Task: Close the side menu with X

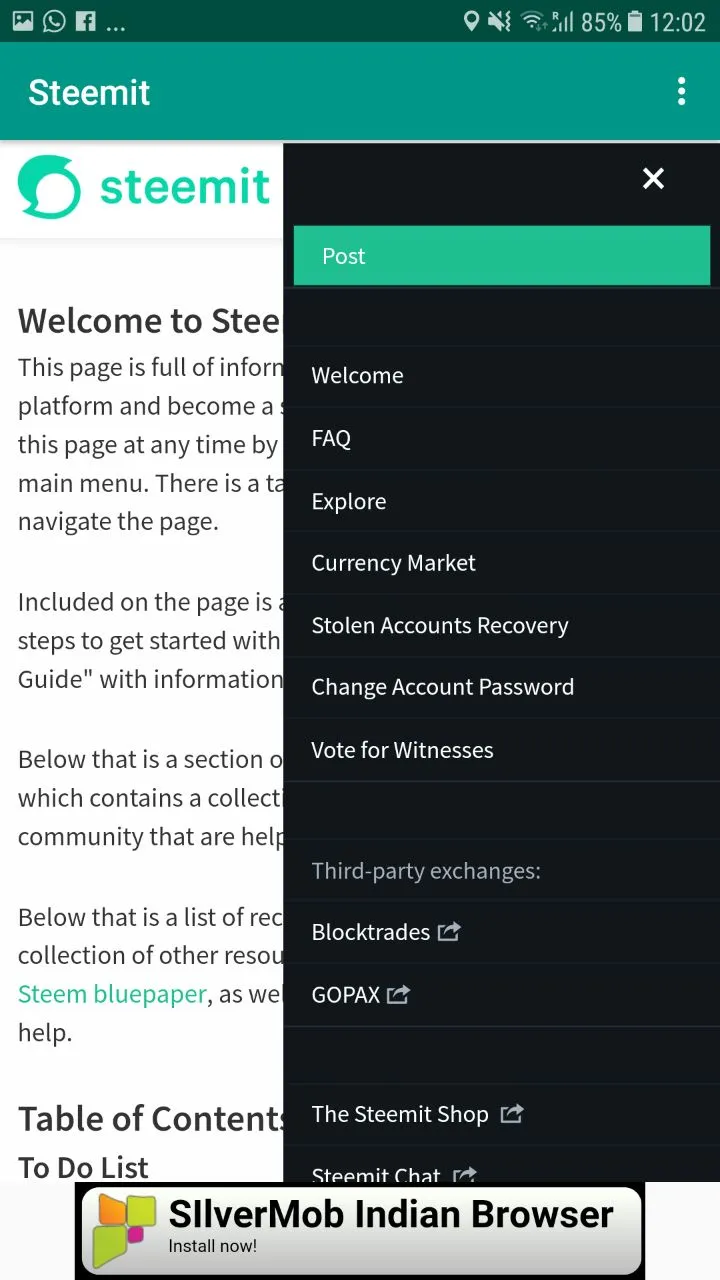Action: pyautogui.click(x=653, y=178)
